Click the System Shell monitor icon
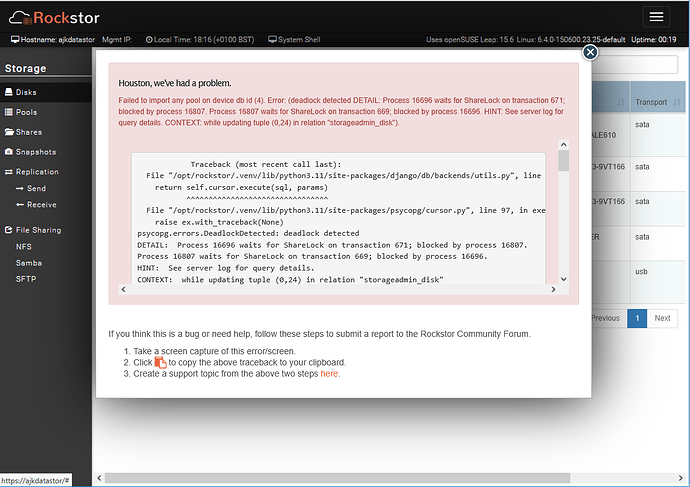 point(272,40)
